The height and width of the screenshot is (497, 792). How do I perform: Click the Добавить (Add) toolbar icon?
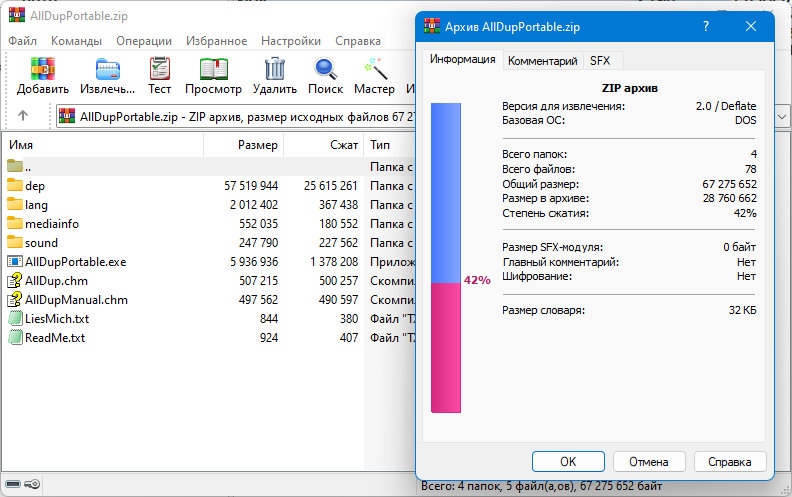tap(42, 69)
